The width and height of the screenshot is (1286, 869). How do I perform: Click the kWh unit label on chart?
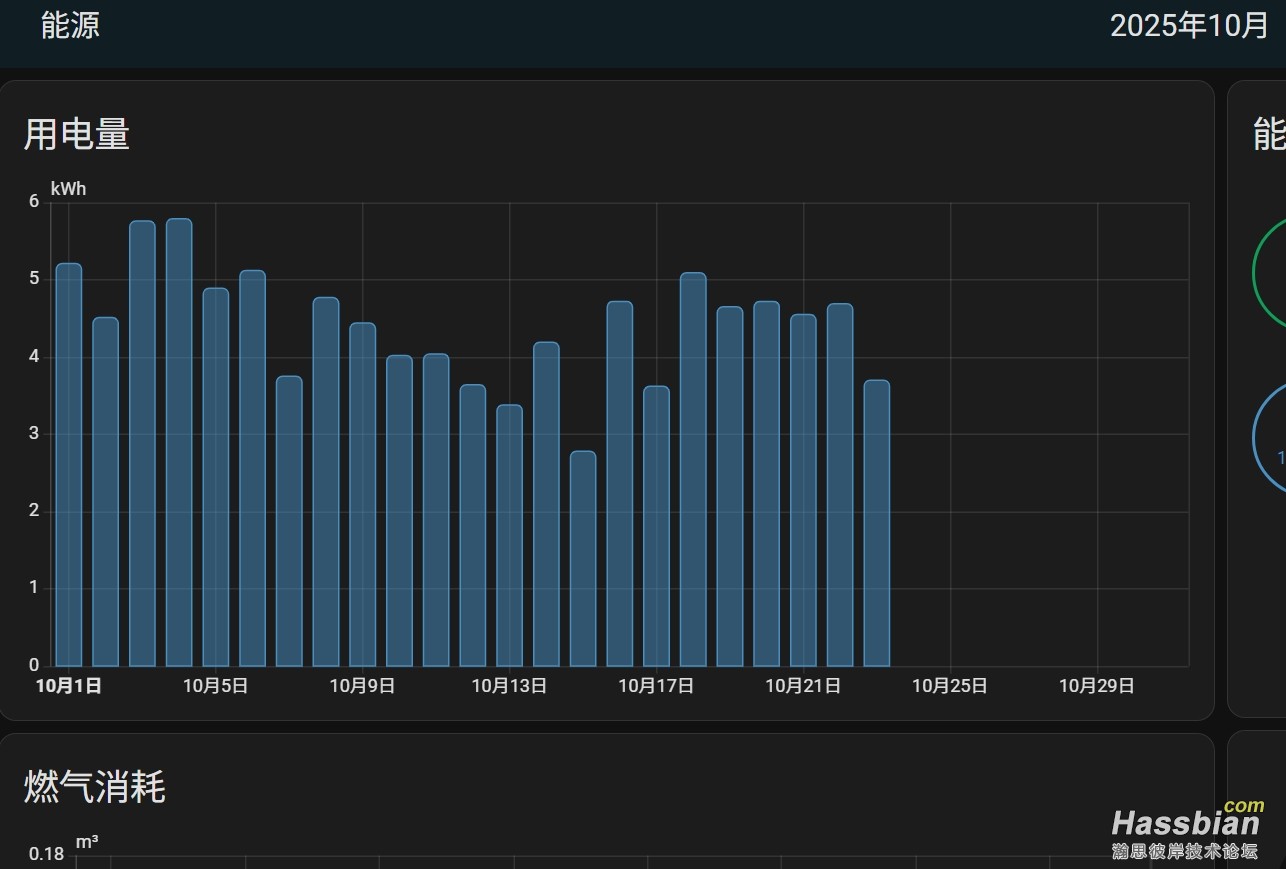pos(68,189)
